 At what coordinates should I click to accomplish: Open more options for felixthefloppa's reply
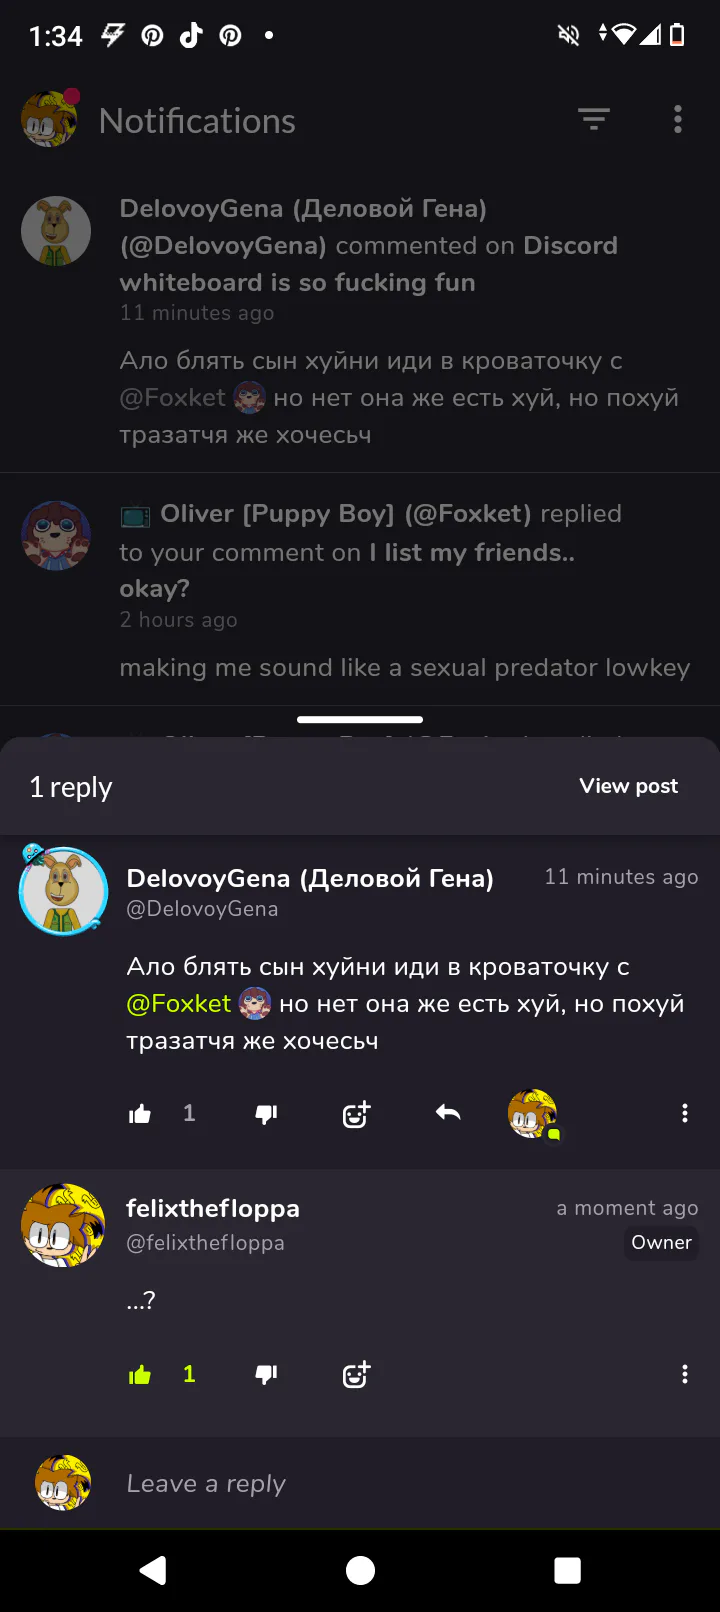(x=684, y=1374)
